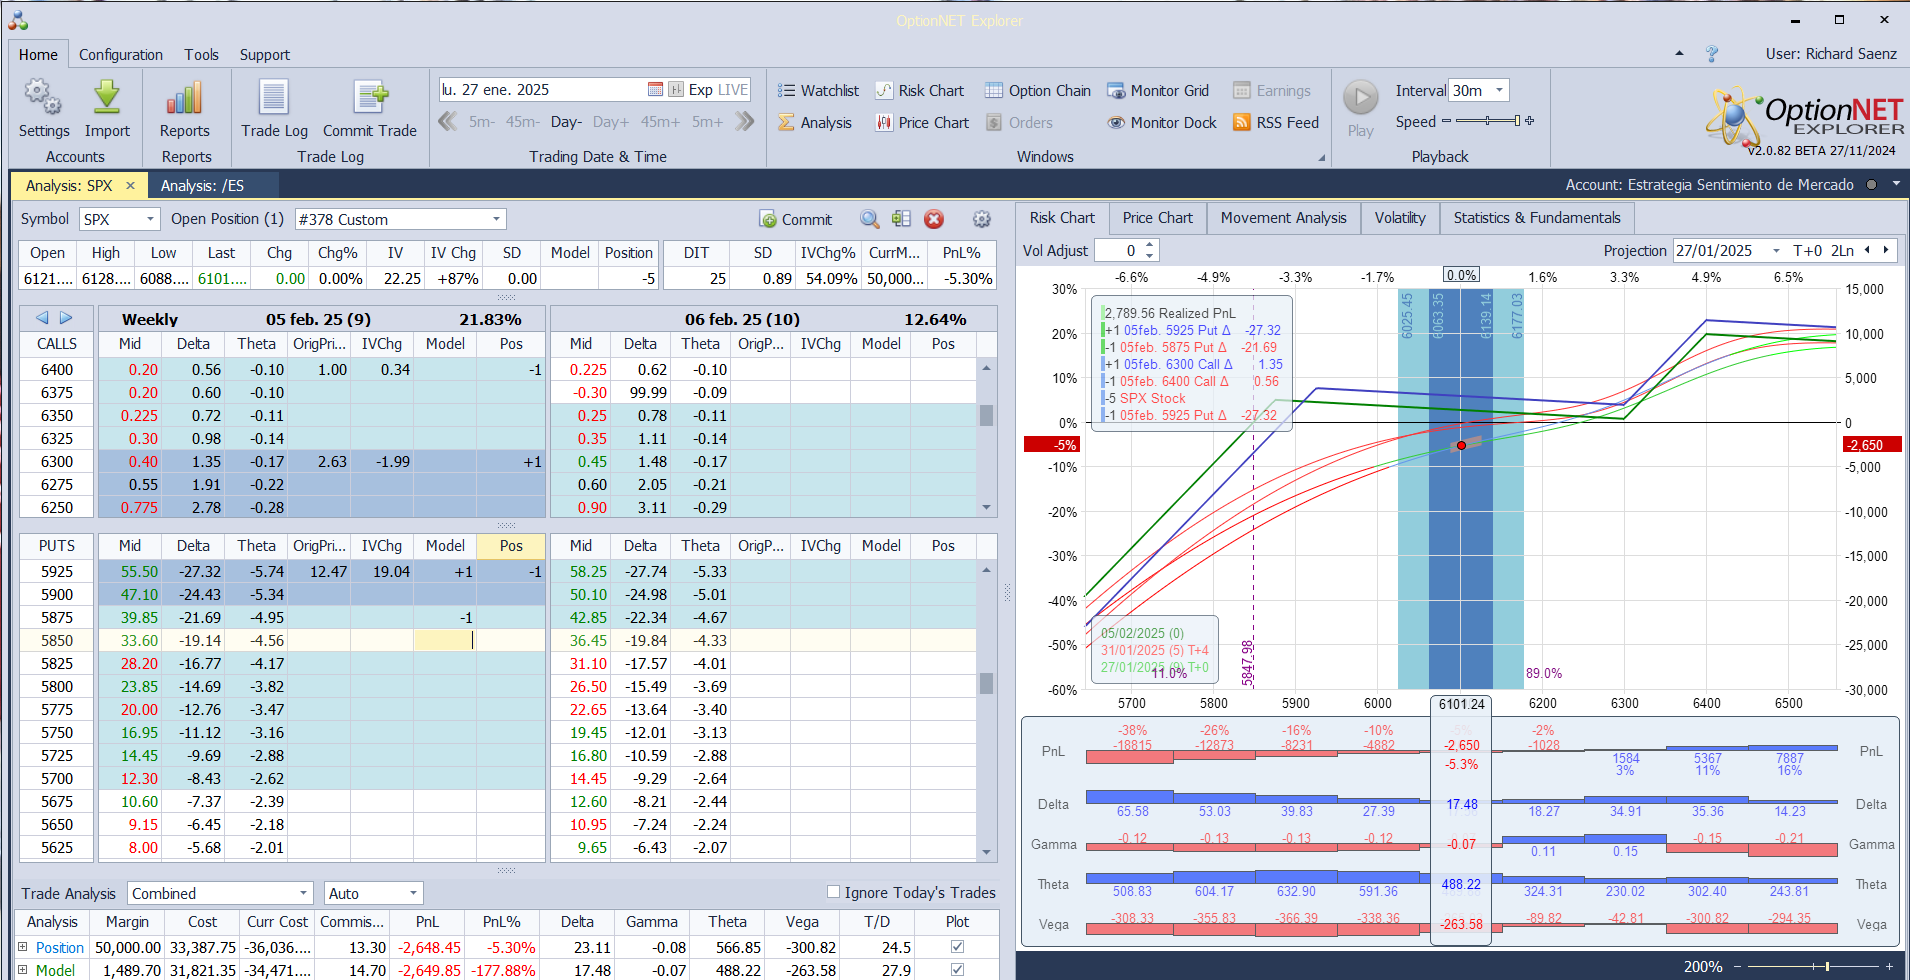Expand the Model row in Trade Analysis
This screenshot has height=980, width=1910.
pyautogui.click(x=23, y=969)
